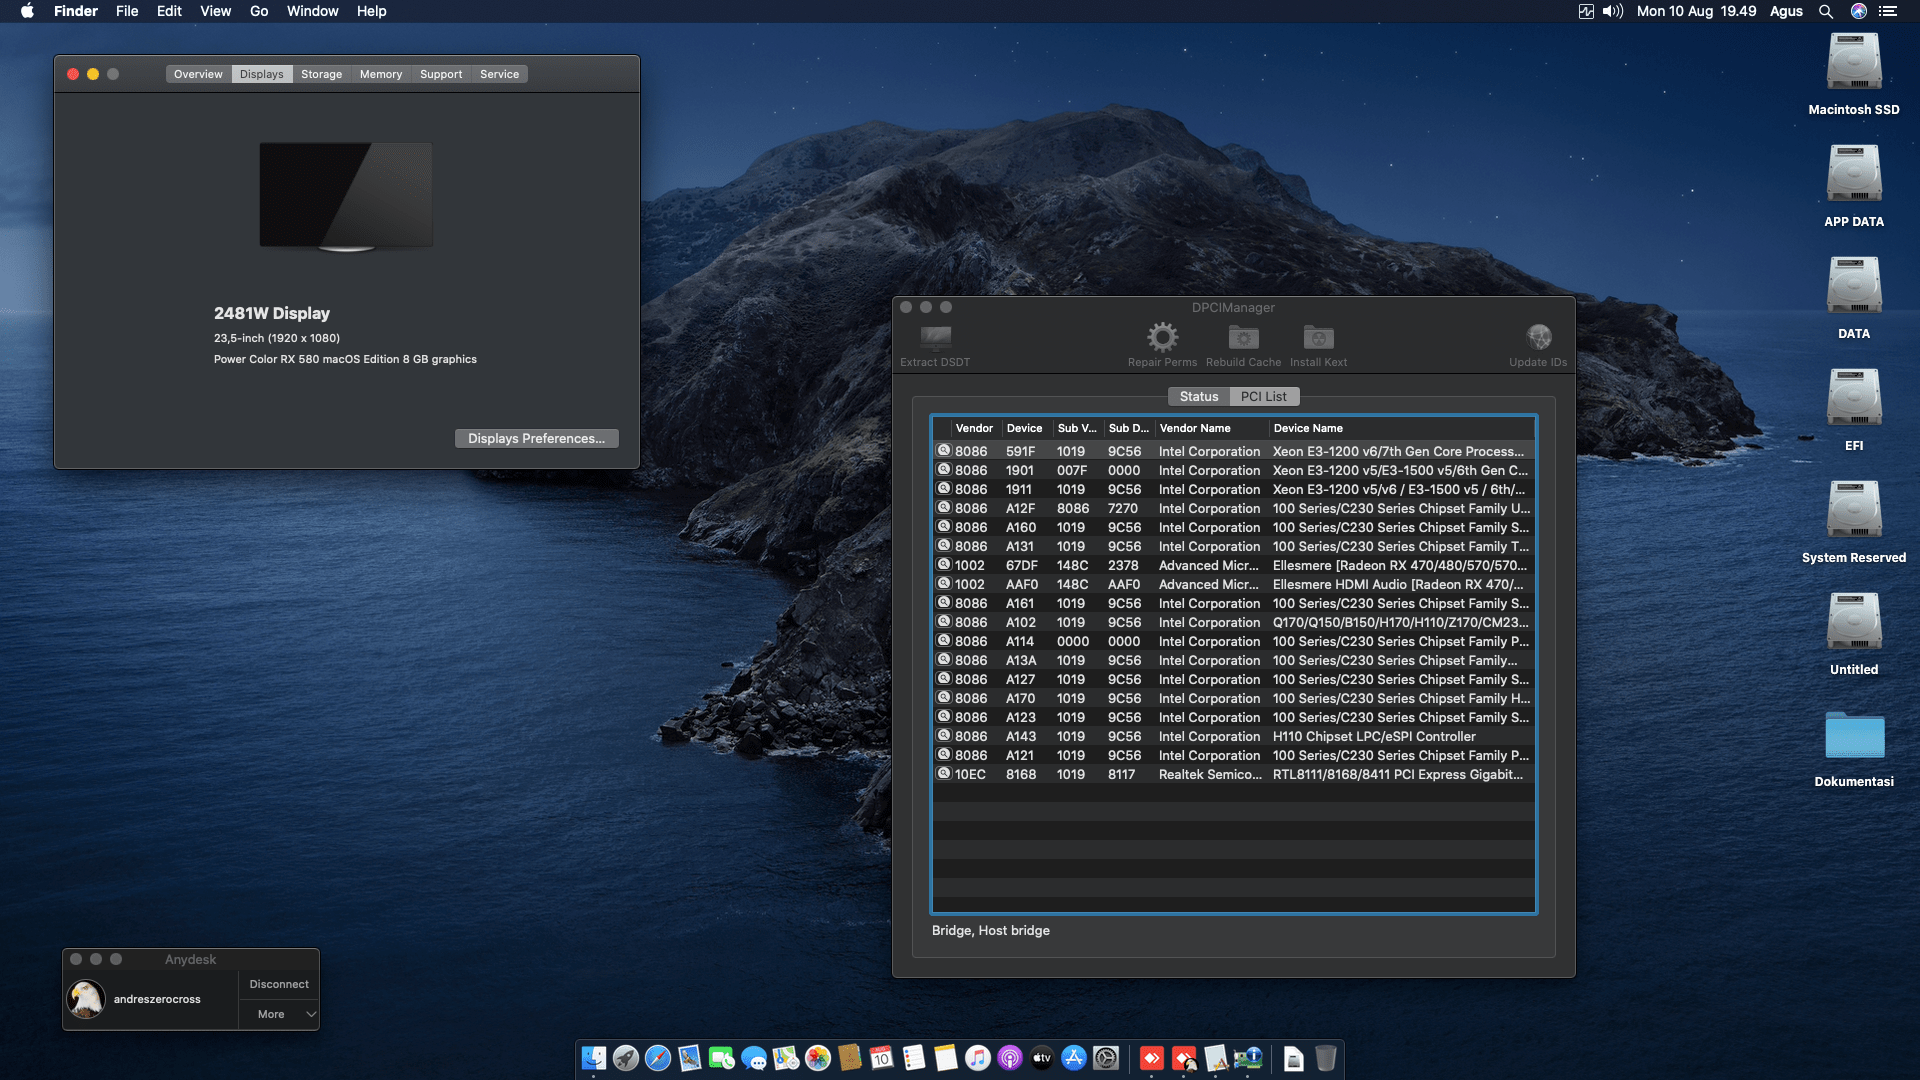1920x1080 pixels.
Task: Switch to the Overview tab
Action: click(198, 74)
